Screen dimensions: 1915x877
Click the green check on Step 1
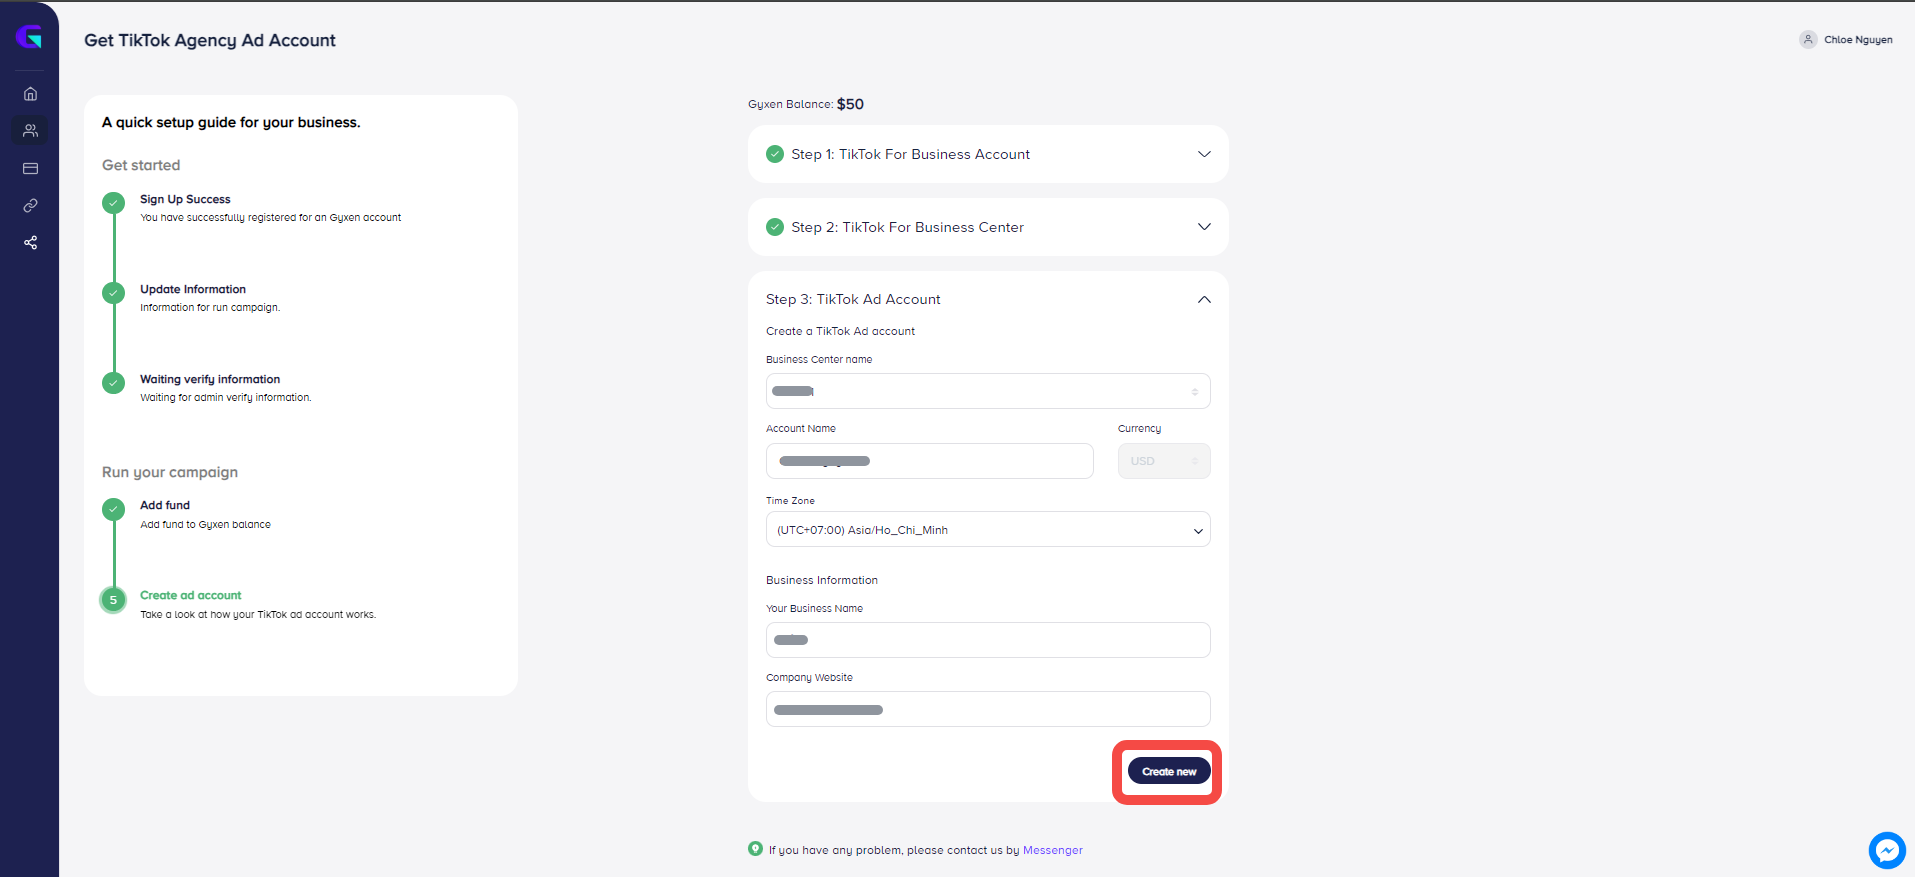click(x=775, y=154)
